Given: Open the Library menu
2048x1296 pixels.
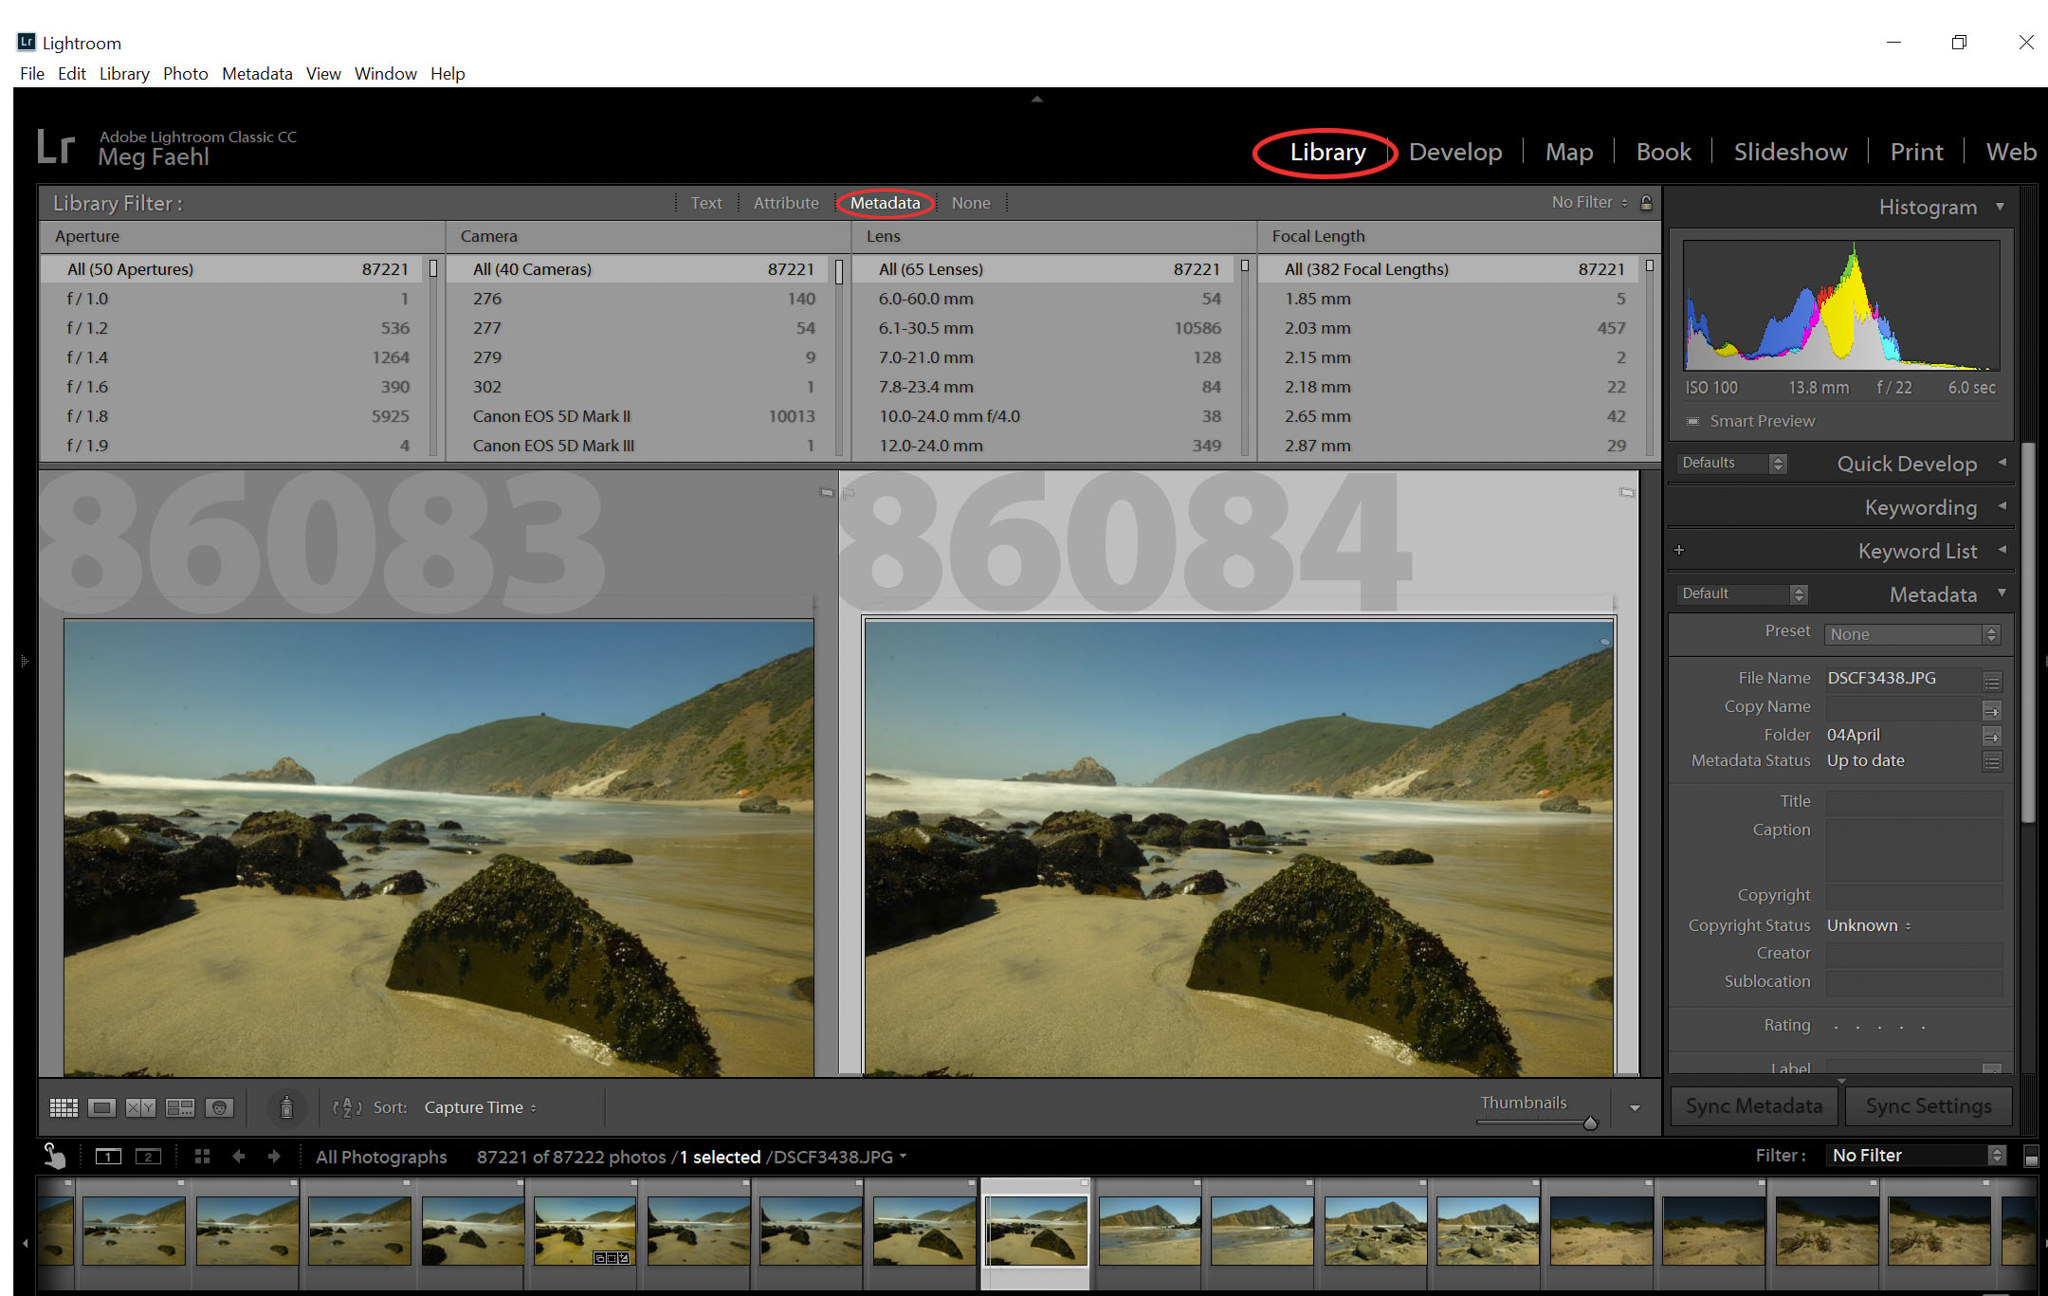Looking at the screenshot, I should 124,74.
